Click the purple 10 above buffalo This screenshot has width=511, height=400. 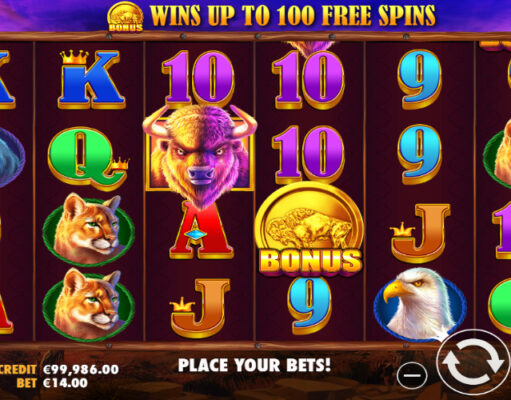click(x=198, y=79)
